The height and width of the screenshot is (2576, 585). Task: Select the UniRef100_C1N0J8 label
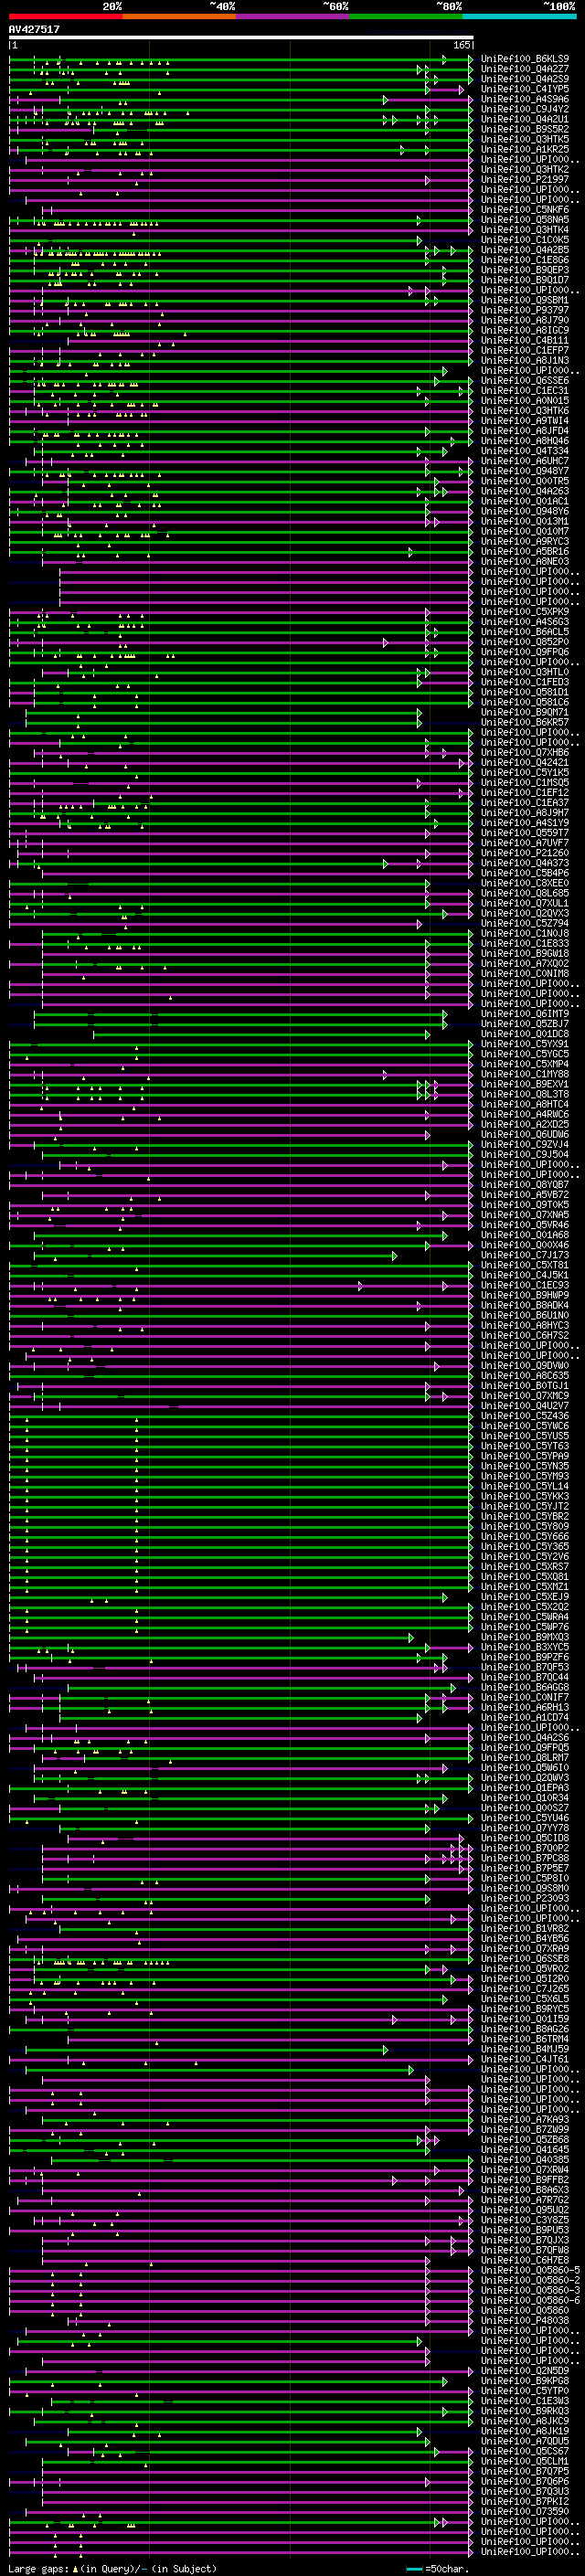point(525,933)
